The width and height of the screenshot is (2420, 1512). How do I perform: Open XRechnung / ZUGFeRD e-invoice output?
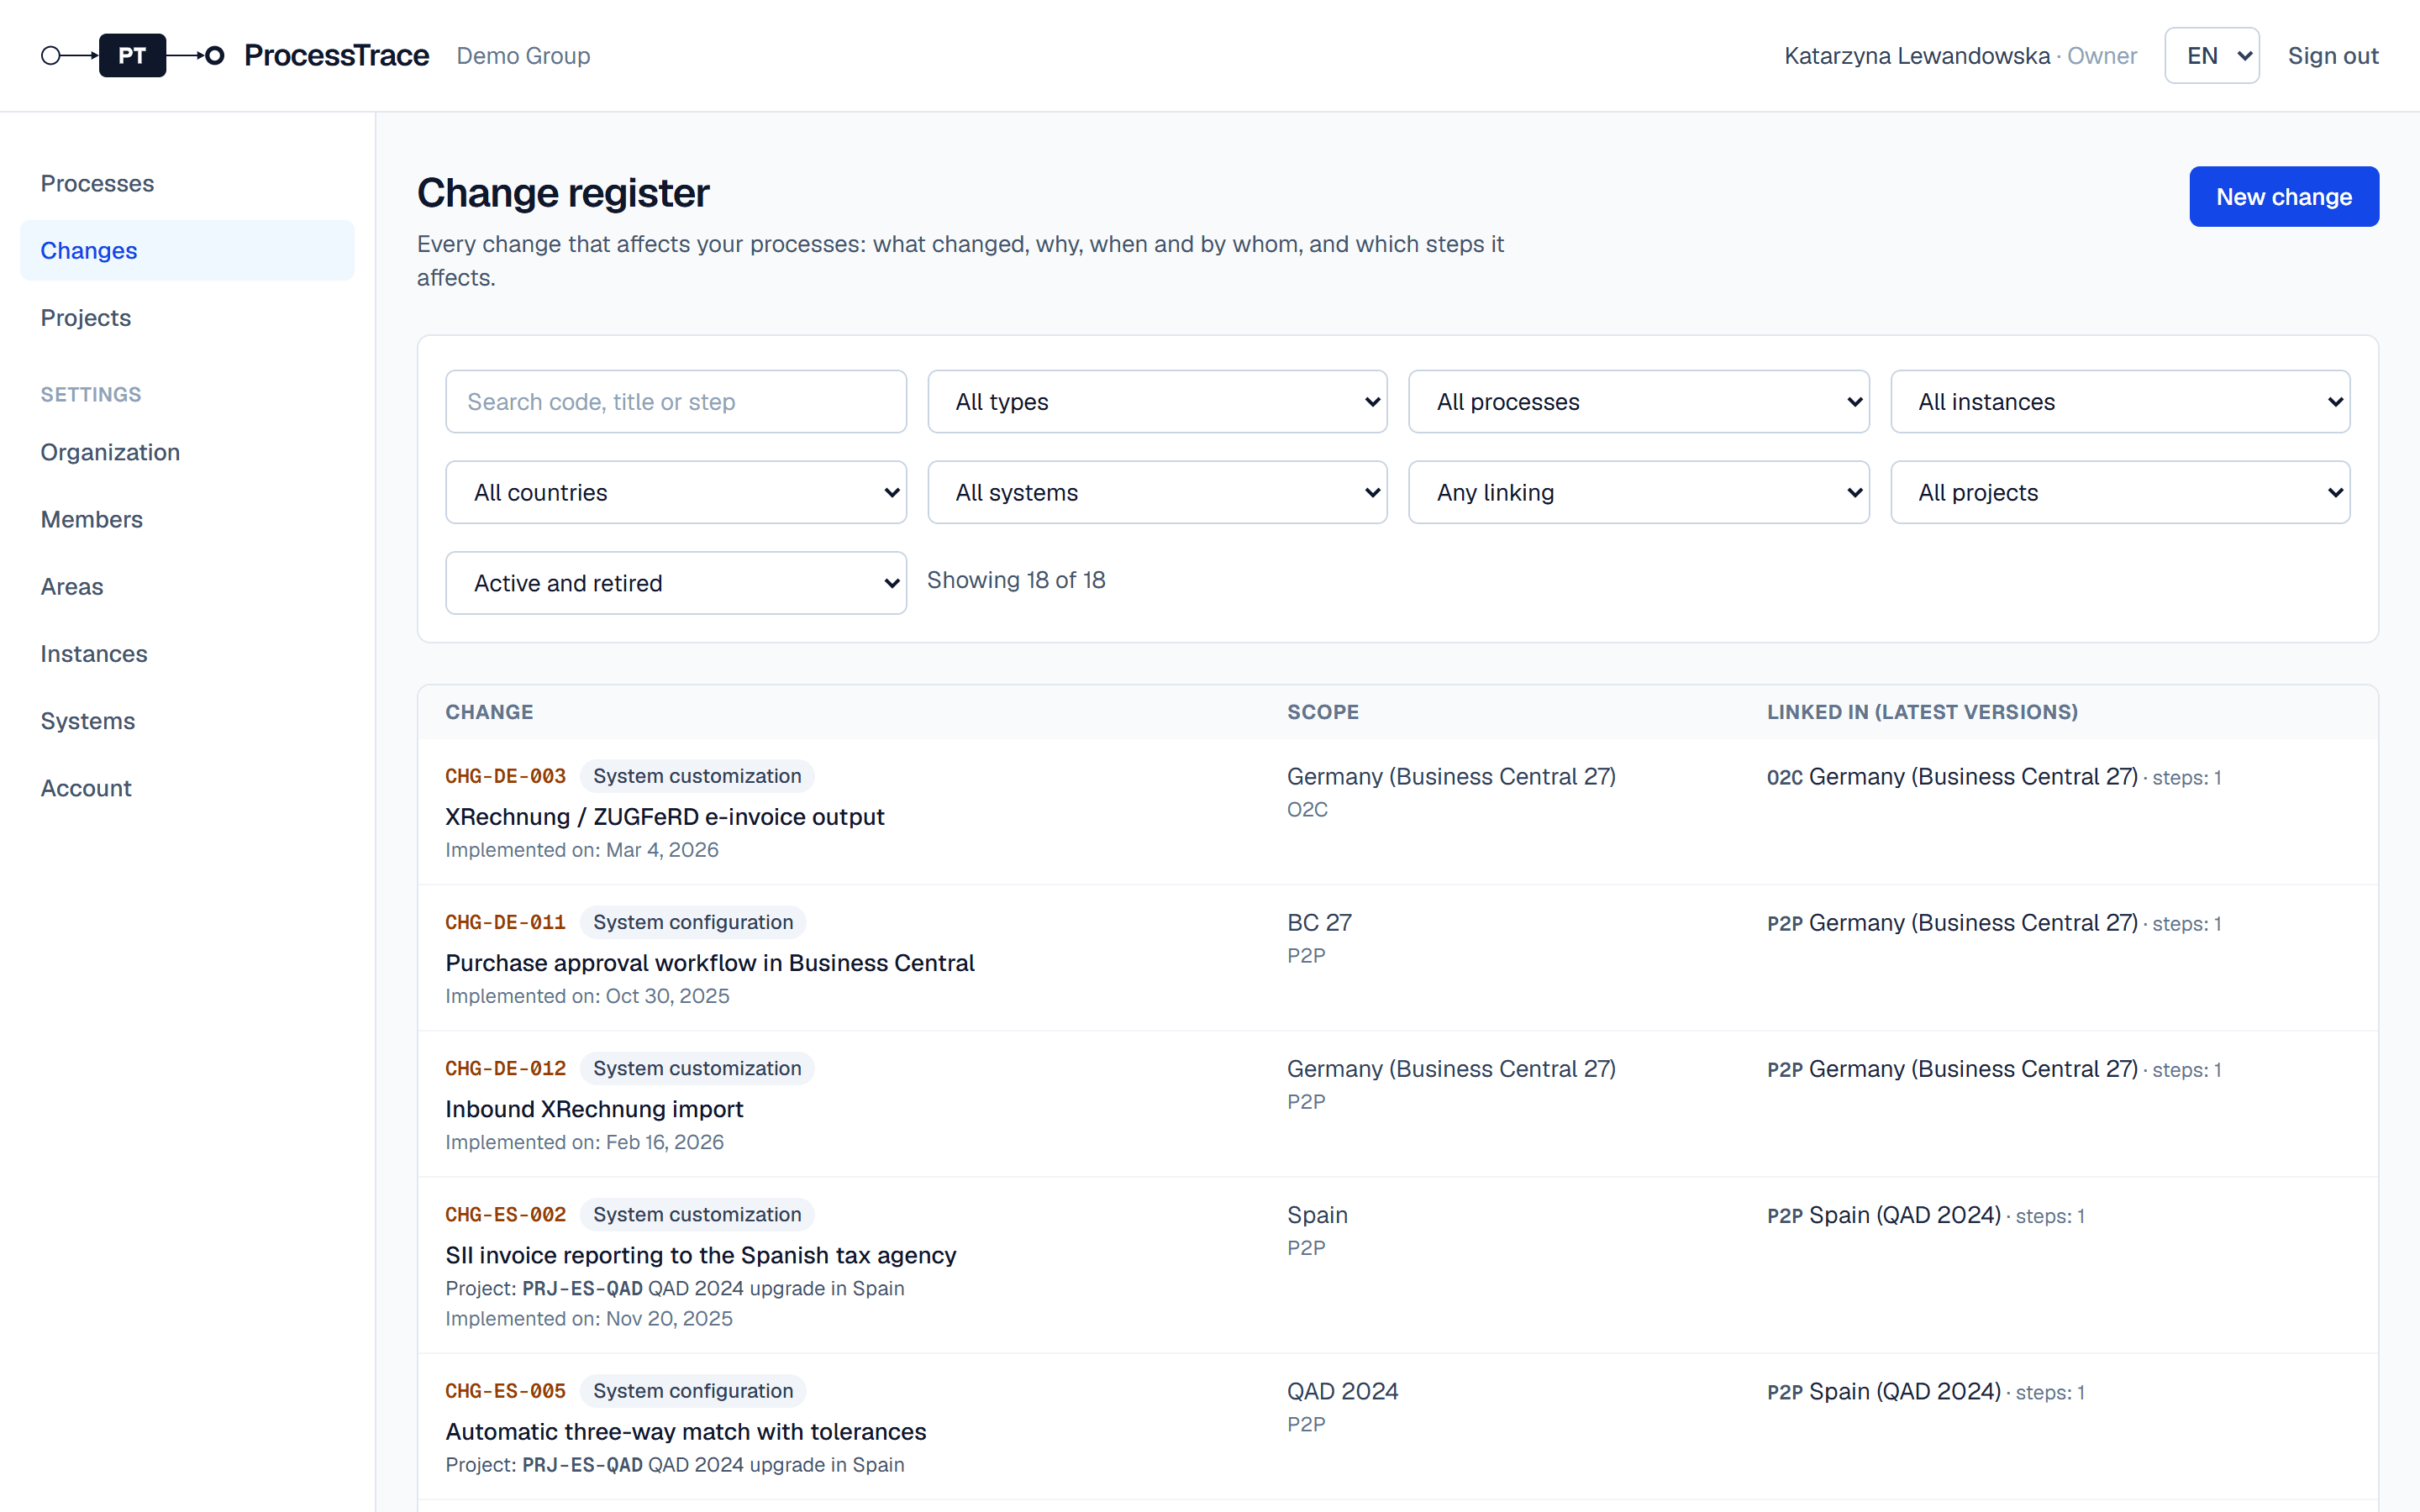point(664,816)
